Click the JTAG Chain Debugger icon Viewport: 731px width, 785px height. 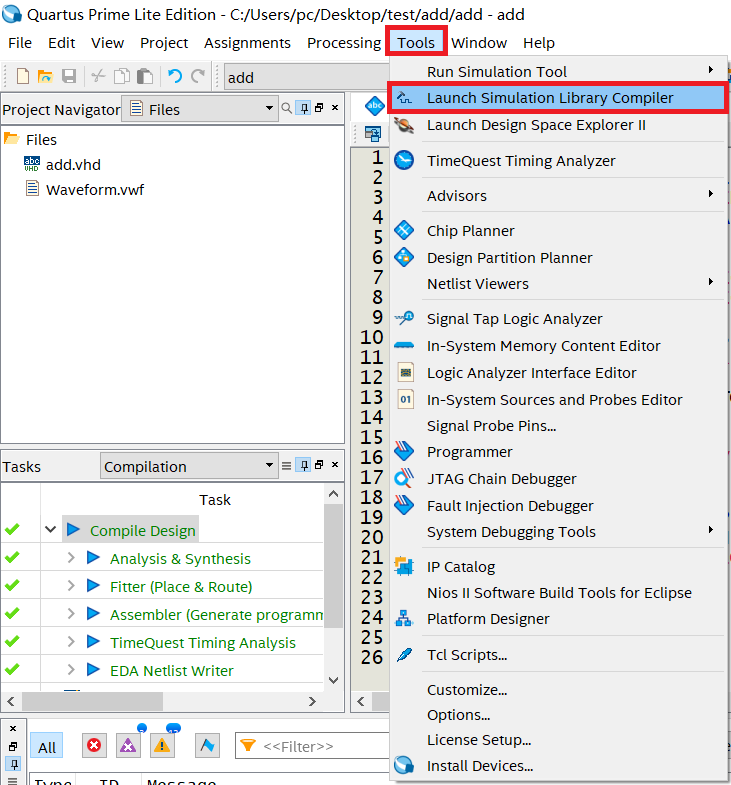click(x=404, y=478)
